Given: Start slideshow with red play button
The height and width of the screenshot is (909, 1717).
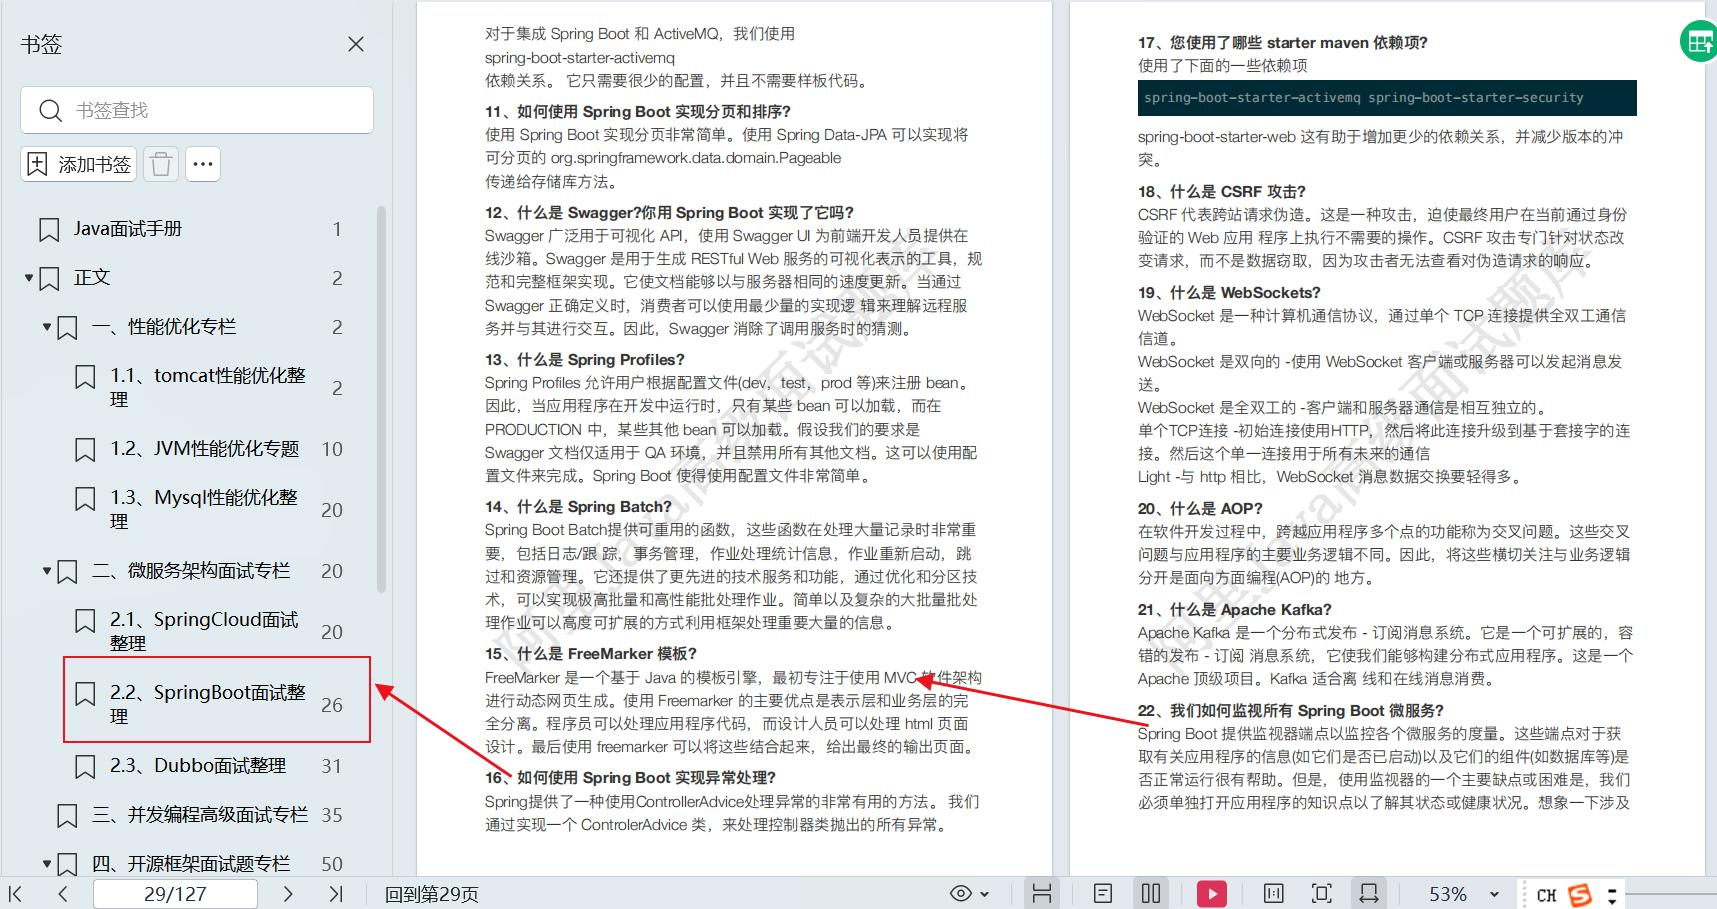Looking at the screenshot, I should pos(1212,894).
